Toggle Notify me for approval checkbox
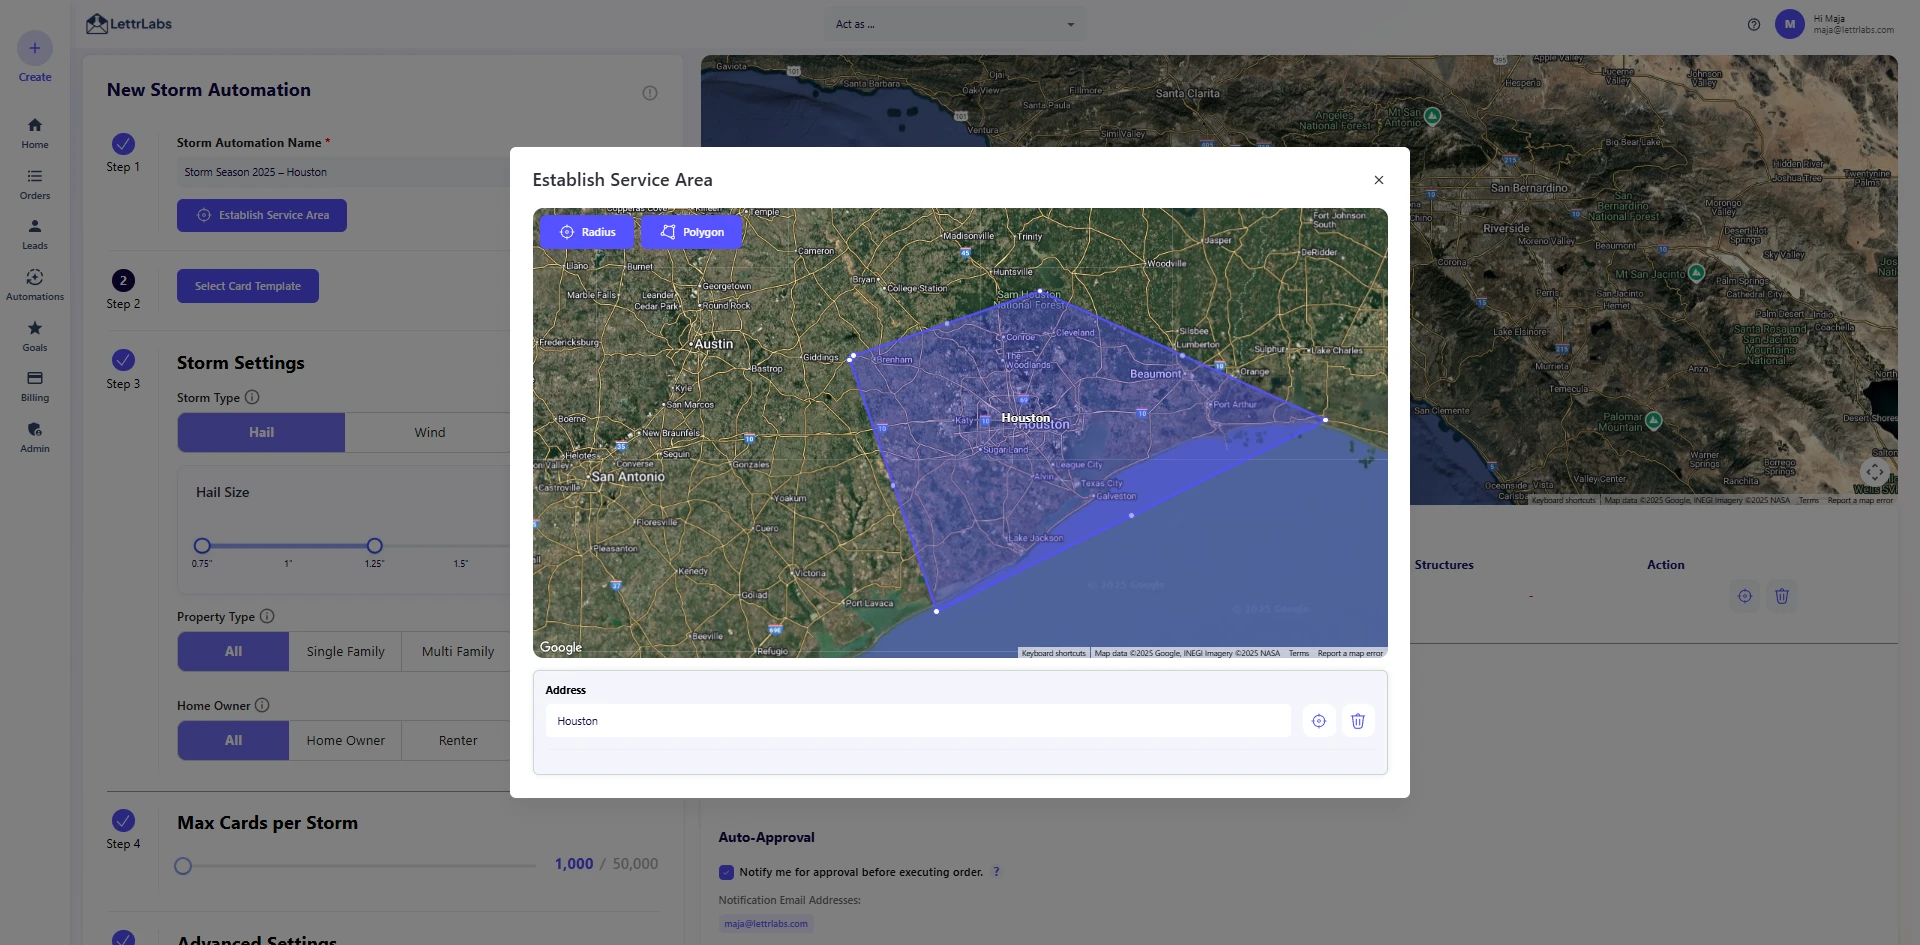Viewport: 1920px width, 945px height. (x=726, y=872)
